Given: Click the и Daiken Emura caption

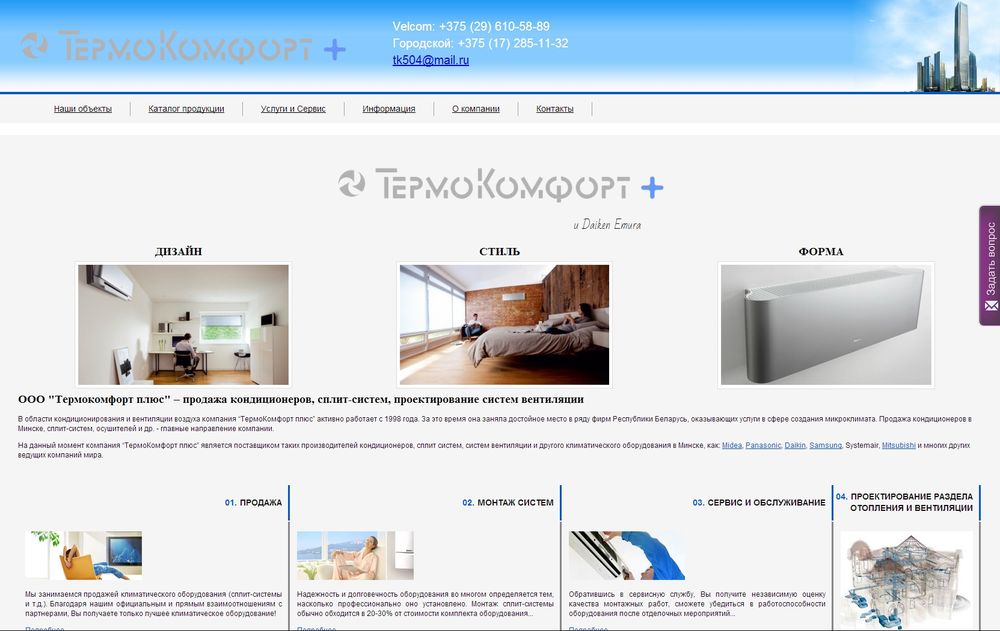Looking at the screenshot, I should 607,225.
